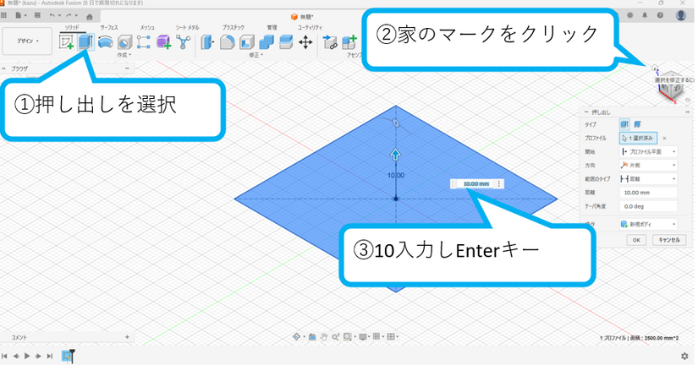This screenshot has height=365, width=698.
Task: Open the display settings dropdown in navigation bar
Action: pos(365,337)
